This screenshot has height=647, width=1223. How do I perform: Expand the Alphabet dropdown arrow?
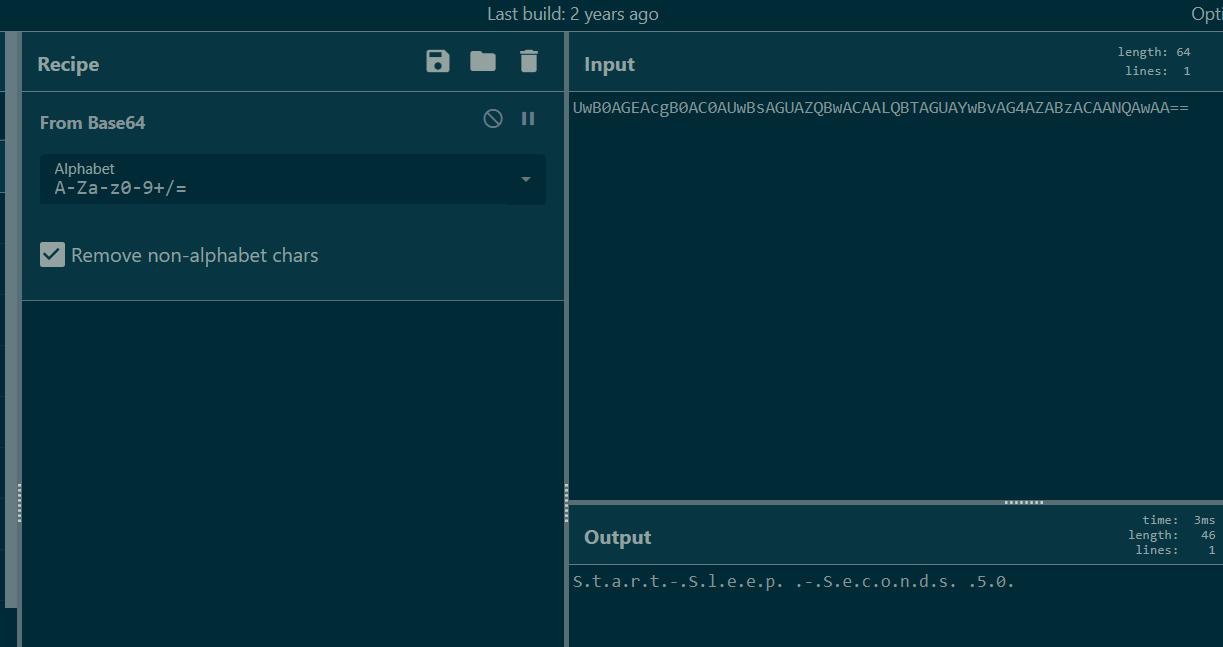point(526,180)
